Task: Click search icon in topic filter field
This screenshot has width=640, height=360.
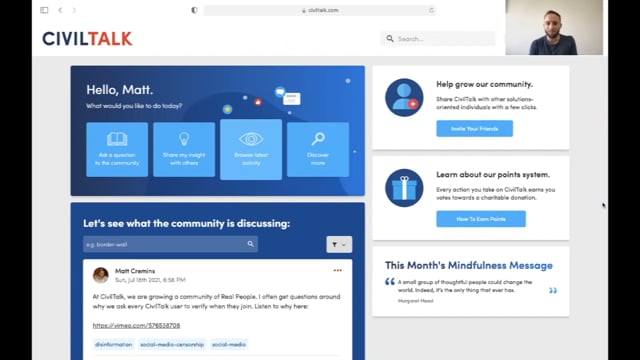Action: click(x=251, y=244)
